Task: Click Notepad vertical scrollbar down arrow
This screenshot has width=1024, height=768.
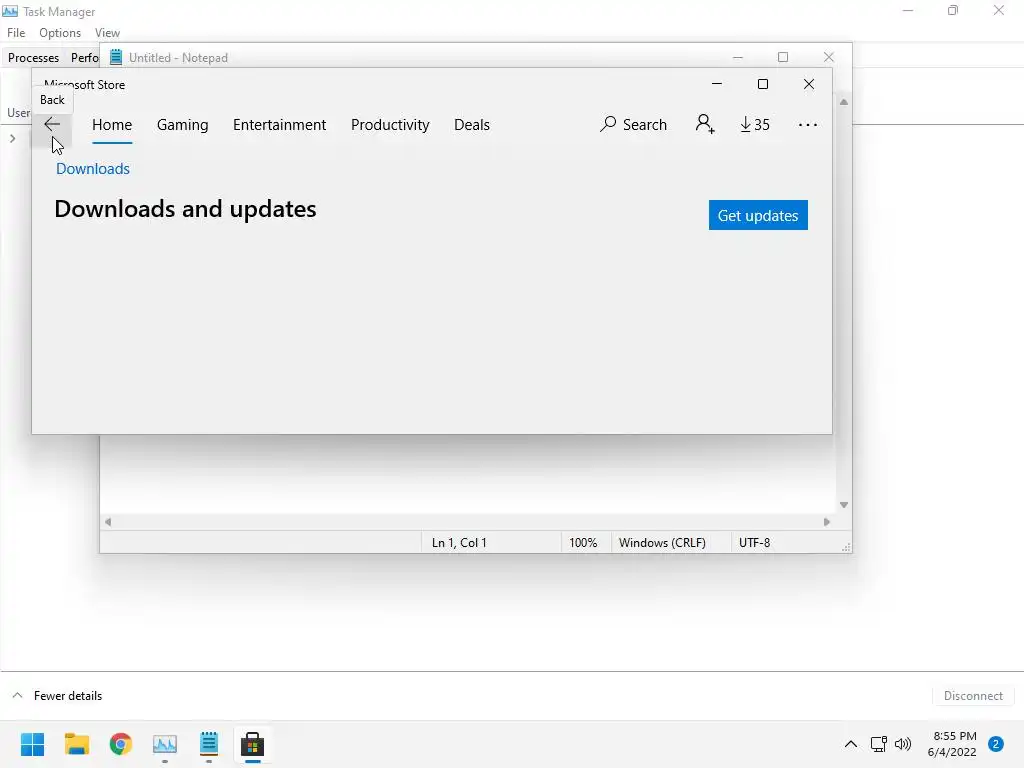Action: [844, 505]
